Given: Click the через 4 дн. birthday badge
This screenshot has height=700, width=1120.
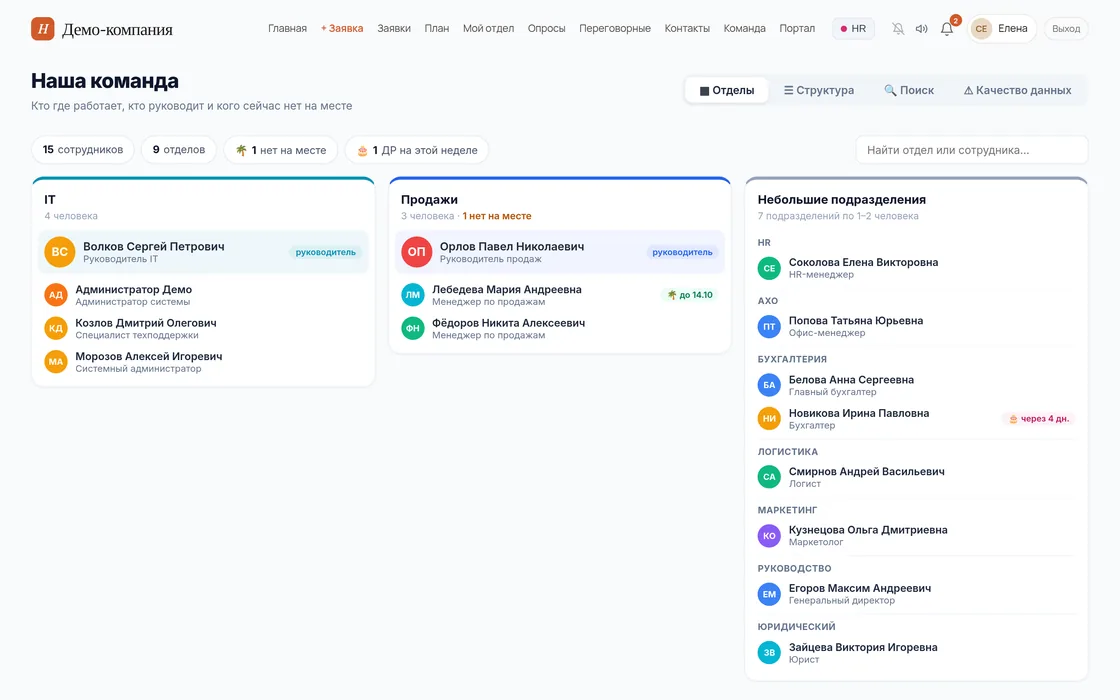Looking at the screenshot, I should pos(1039,419).
